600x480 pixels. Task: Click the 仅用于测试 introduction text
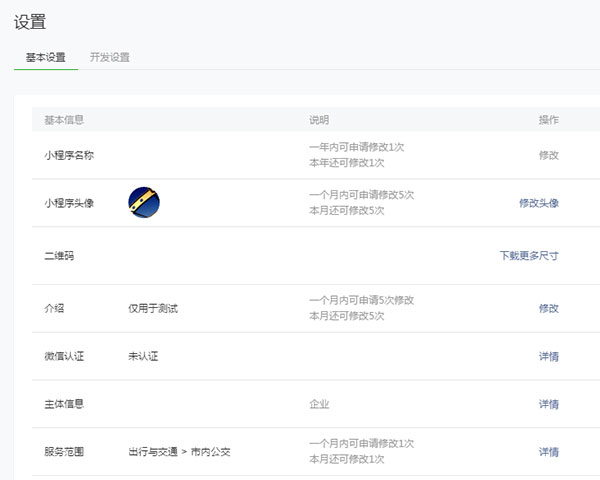pos(153,308)
